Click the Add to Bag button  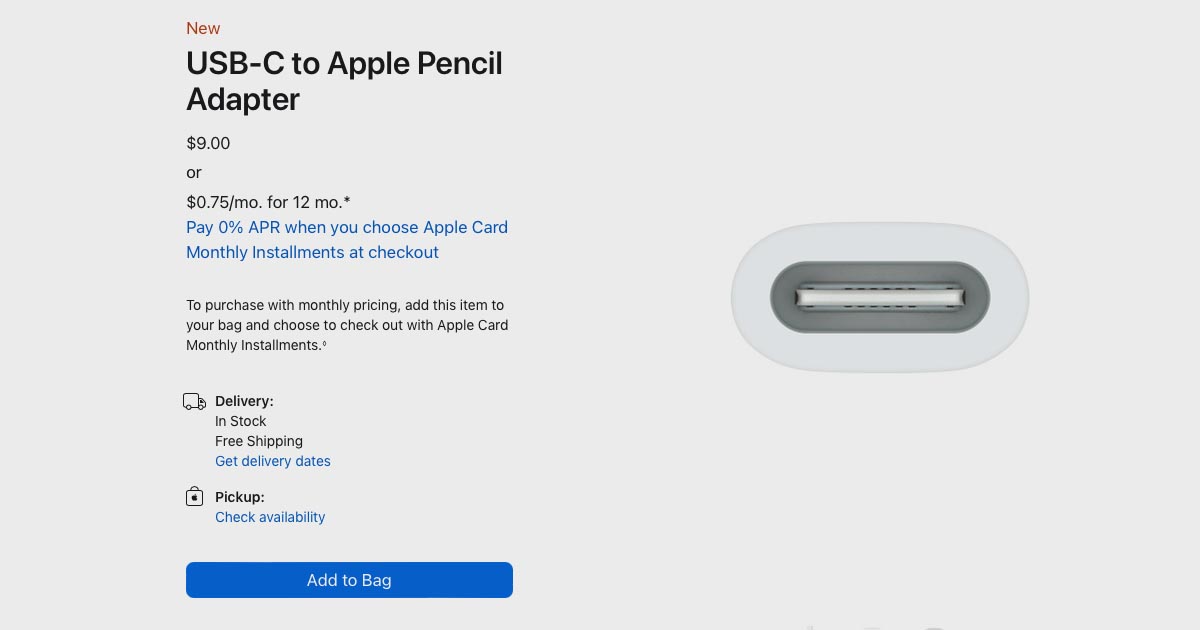(349, 580)
